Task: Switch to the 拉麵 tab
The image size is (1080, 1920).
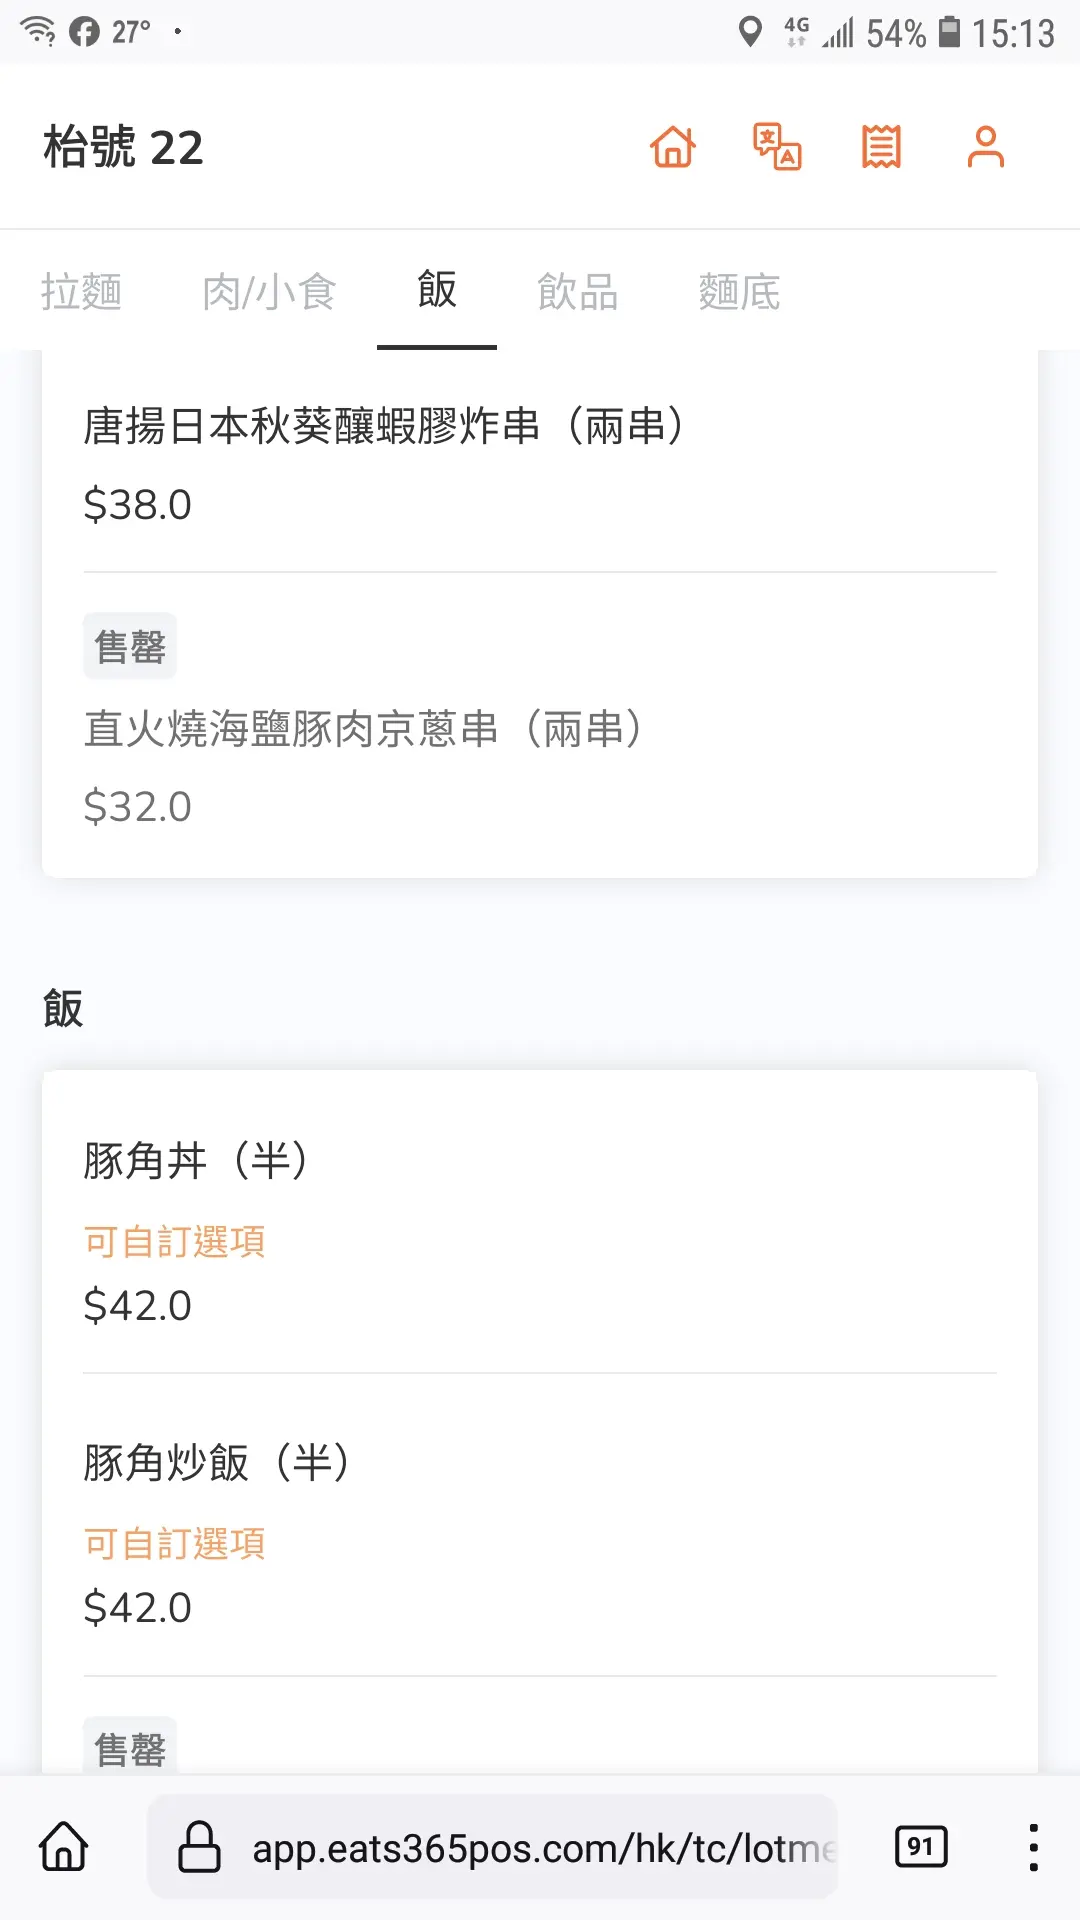Action: 81,292
